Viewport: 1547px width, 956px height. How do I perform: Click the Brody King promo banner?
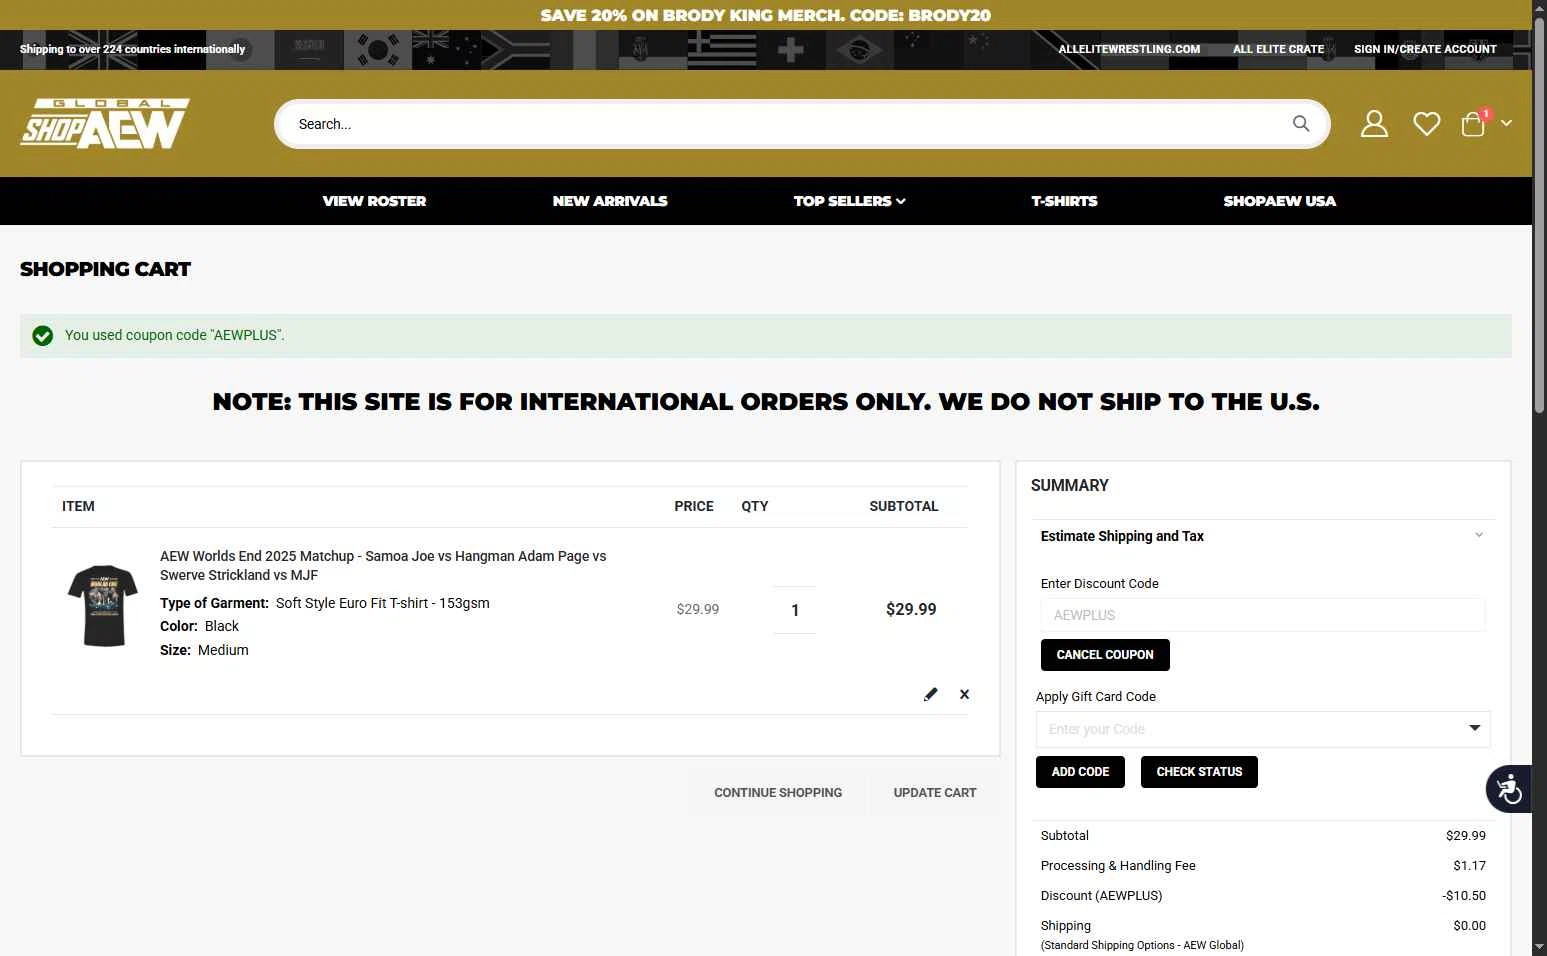tap(766, 15)
